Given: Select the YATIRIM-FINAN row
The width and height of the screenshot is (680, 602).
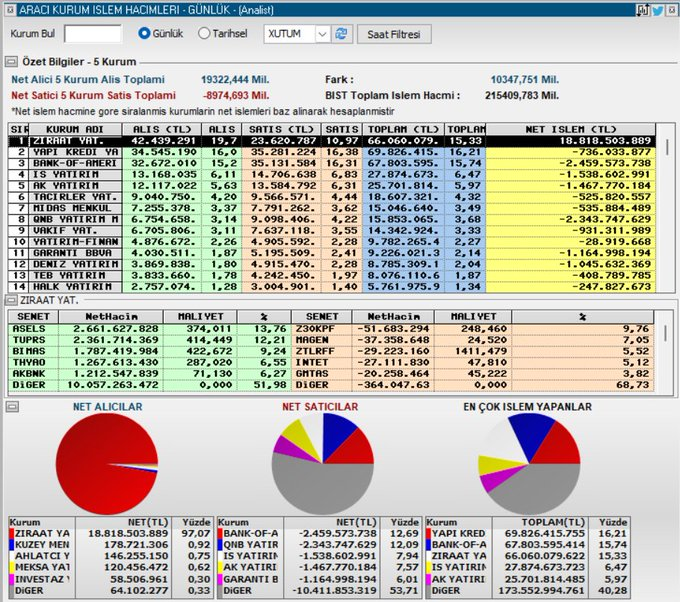Looking at the screenshot, I should pos(332,242).
